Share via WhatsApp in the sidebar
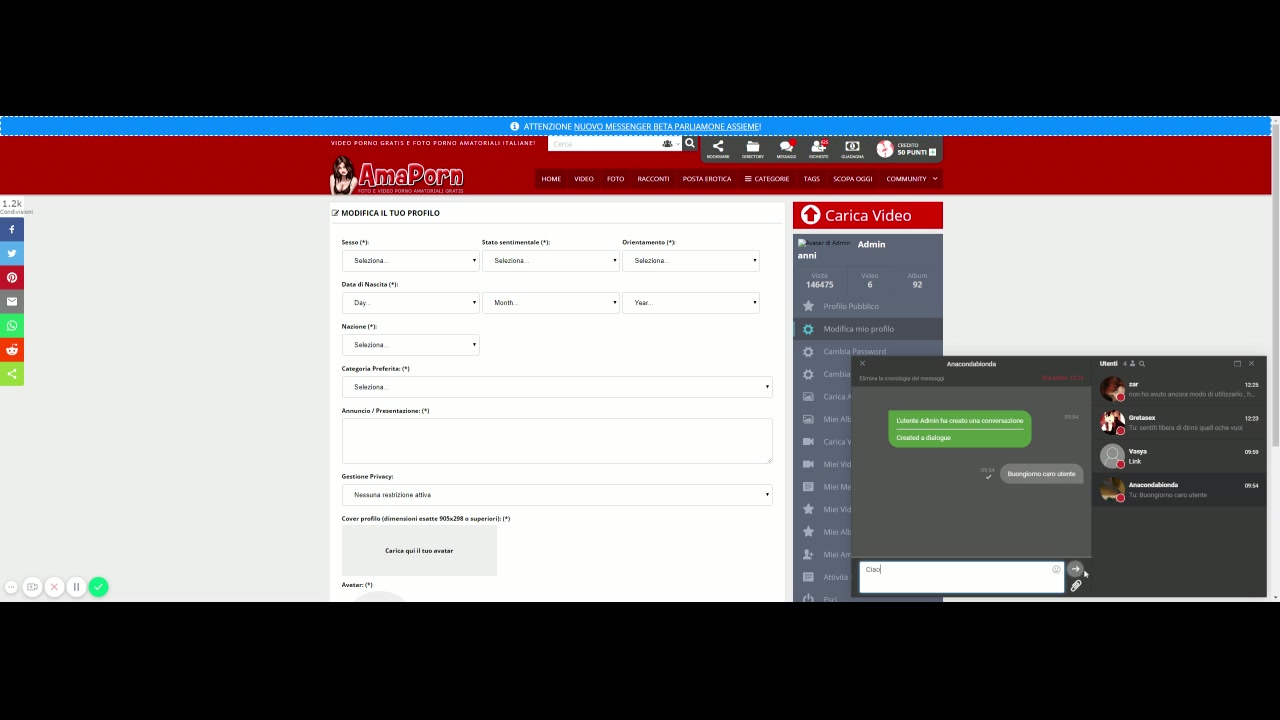1280x720 pixels. tap(12, 326)
